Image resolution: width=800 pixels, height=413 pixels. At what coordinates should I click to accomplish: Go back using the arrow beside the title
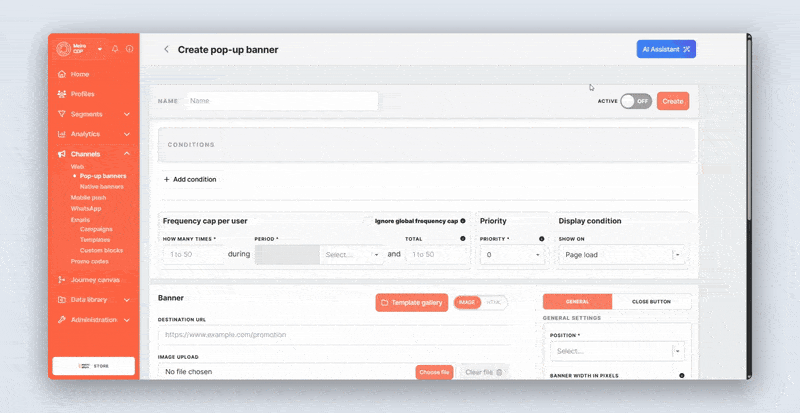point(166,49)
